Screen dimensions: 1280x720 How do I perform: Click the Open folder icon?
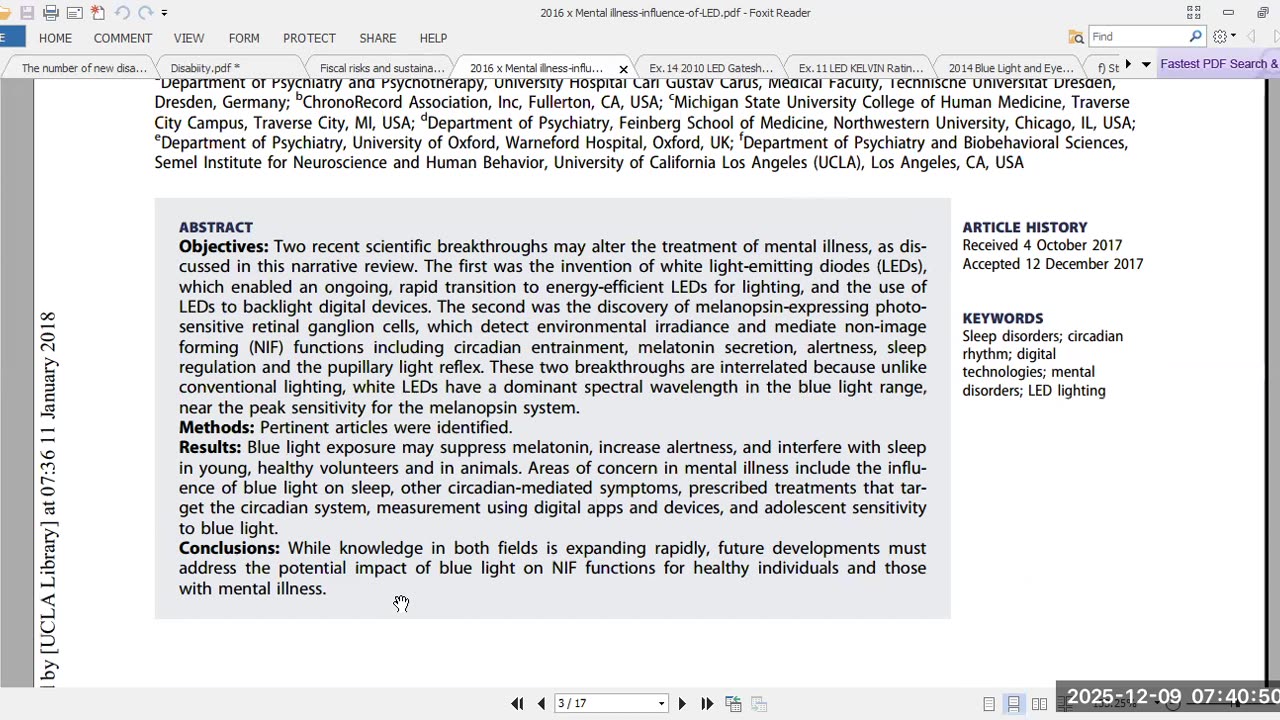(x=6, y=13)
